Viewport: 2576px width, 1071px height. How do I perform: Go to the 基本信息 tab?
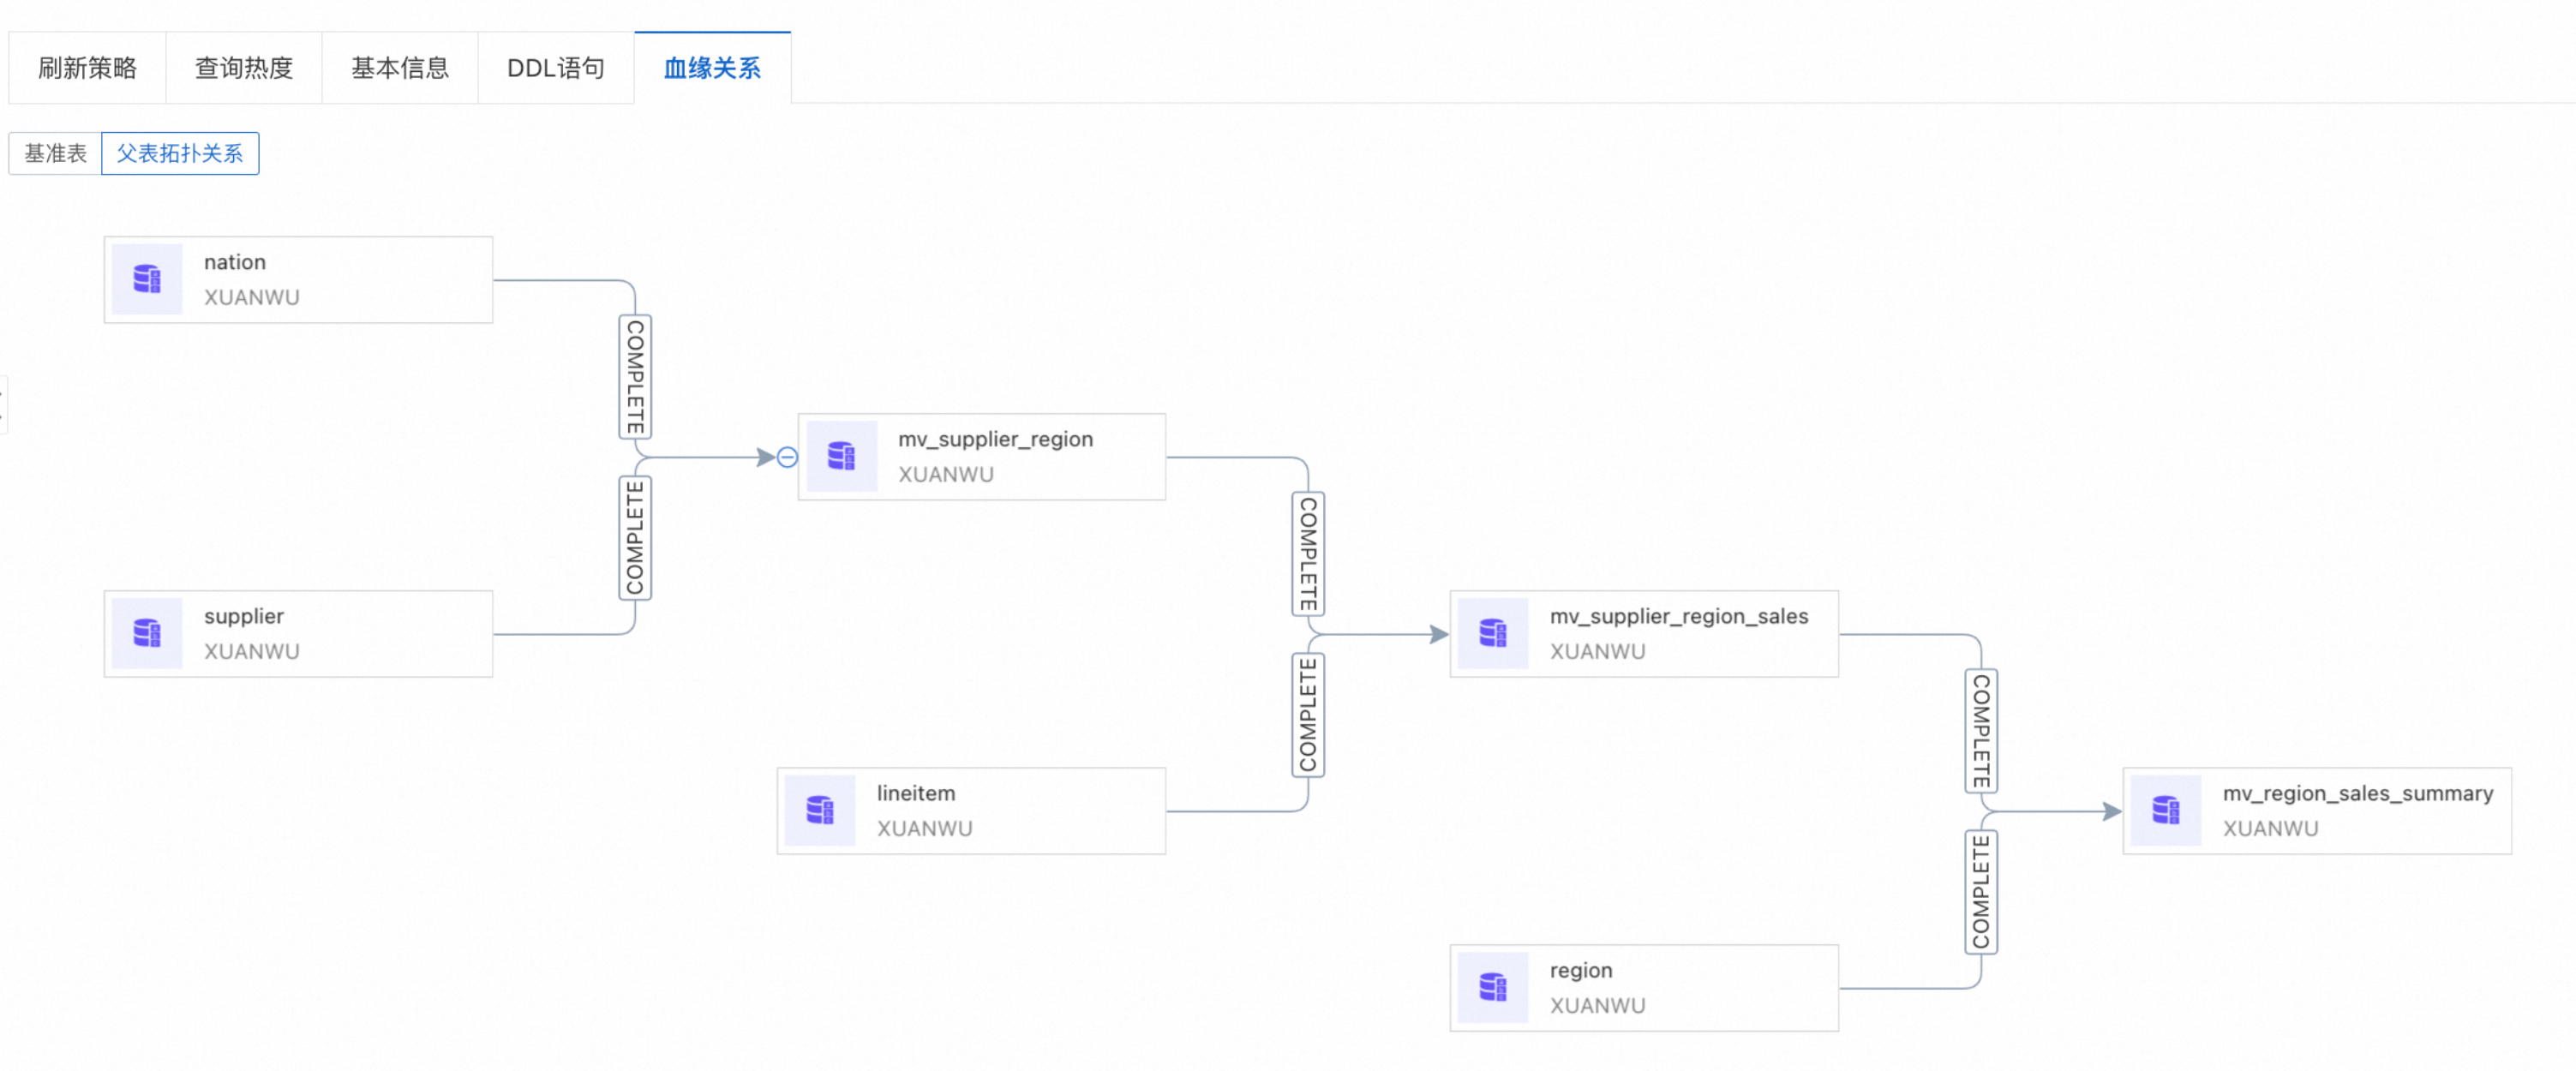pos(399,68)
